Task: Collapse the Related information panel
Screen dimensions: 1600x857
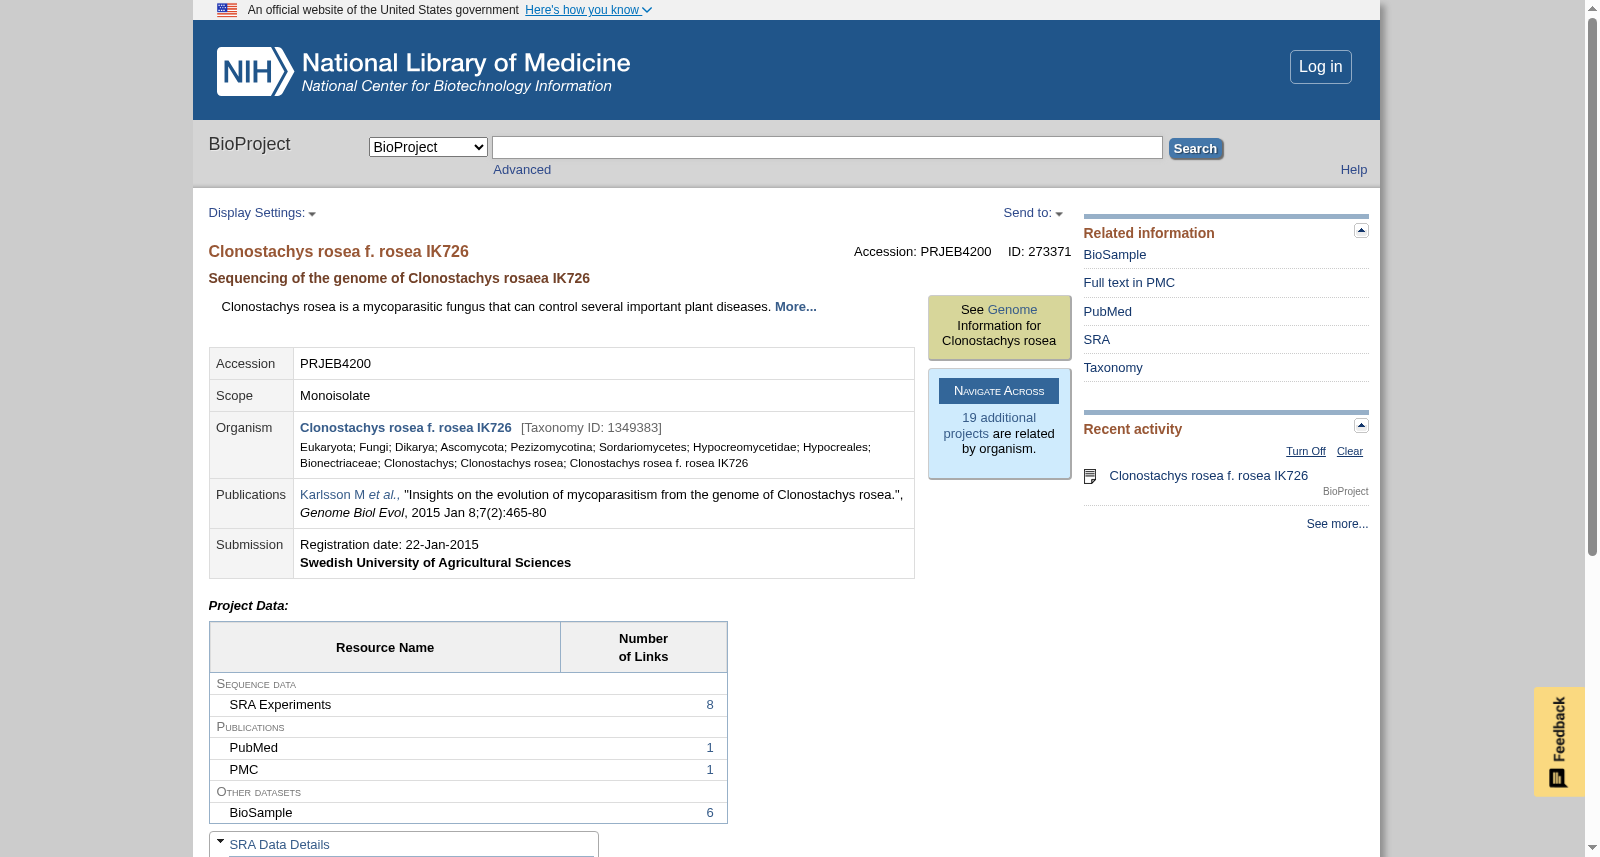Action: pyautogui.click(x=1361, y=231)
